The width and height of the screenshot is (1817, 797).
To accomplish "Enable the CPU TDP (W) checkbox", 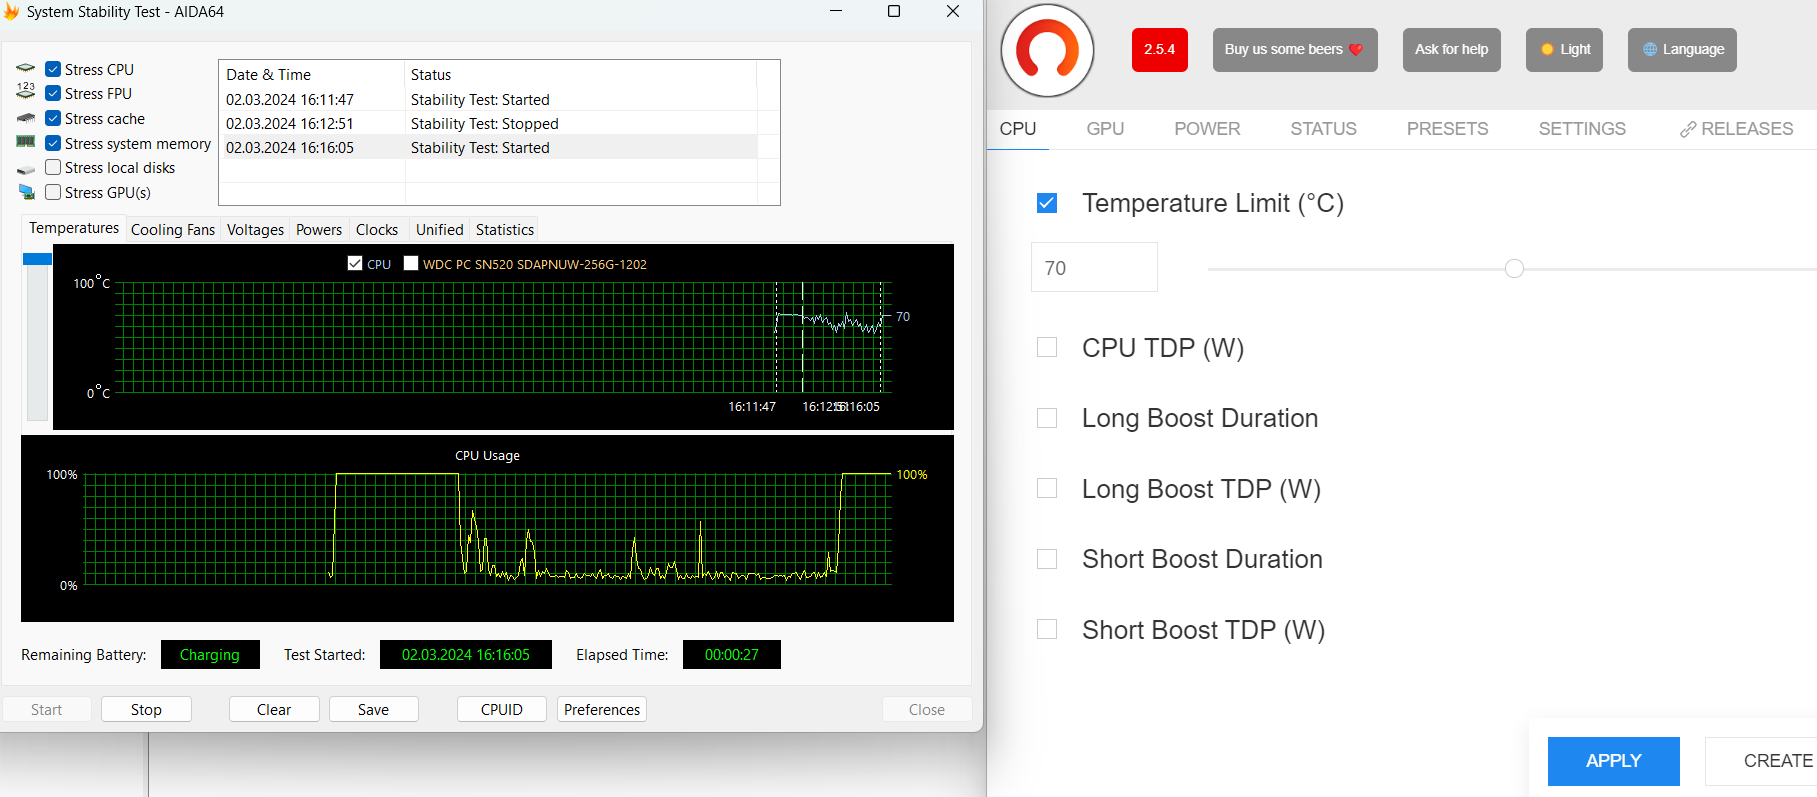I will click(x=1047, y=347).
